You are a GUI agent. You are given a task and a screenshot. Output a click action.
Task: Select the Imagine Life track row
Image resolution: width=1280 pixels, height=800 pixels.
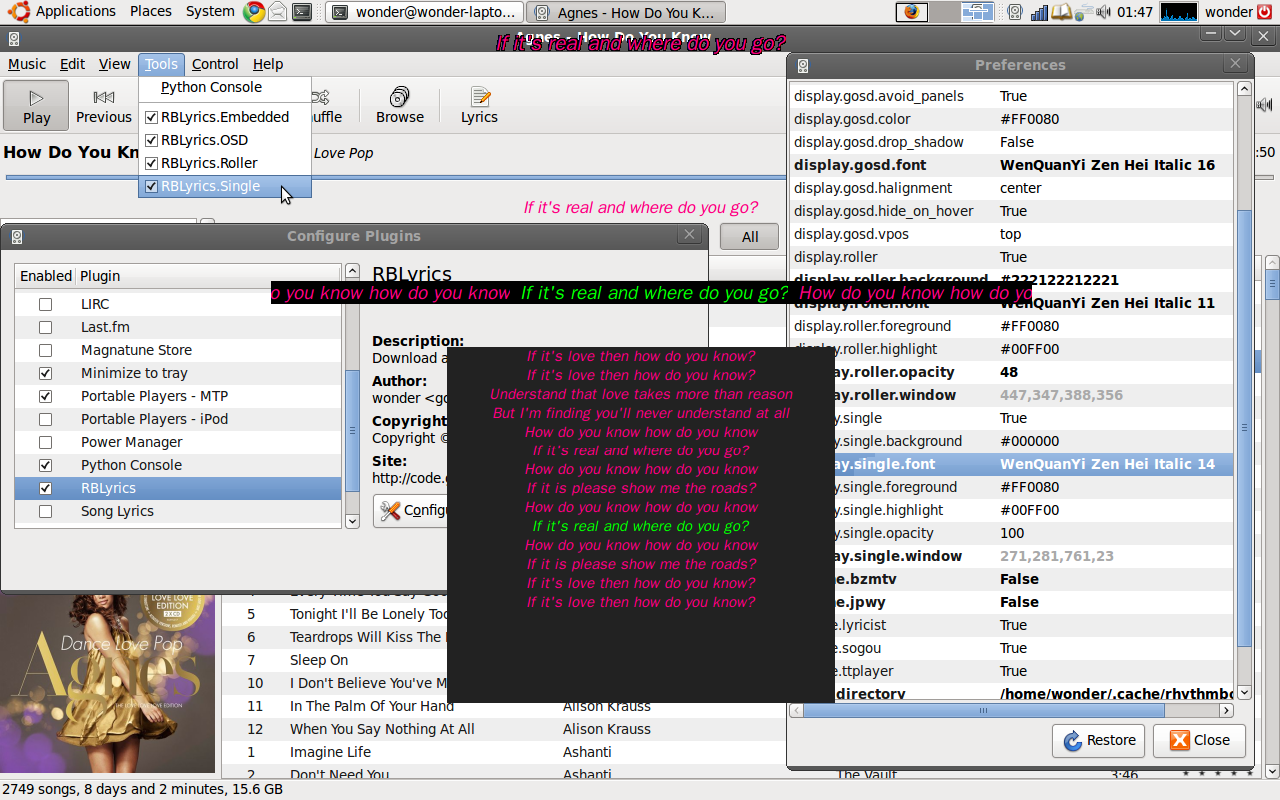[x=330, y=752]
